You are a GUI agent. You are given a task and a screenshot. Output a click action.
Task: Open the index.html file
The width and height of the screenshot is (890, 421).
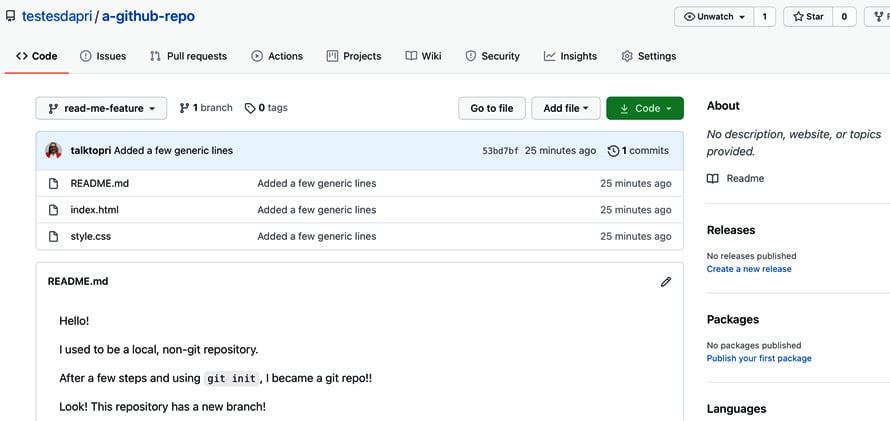94,210
